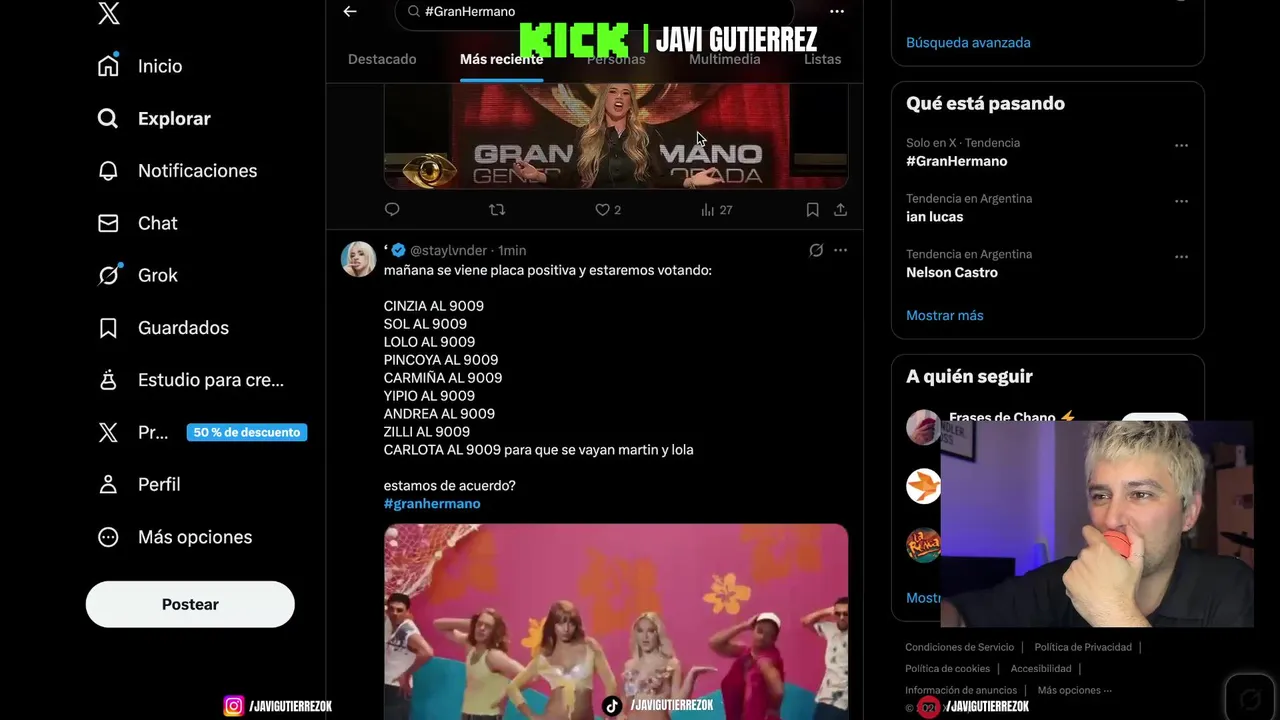View analytics of post with 27 views
The width and height of the screenshot is (1280, 720).
[716, 209]
